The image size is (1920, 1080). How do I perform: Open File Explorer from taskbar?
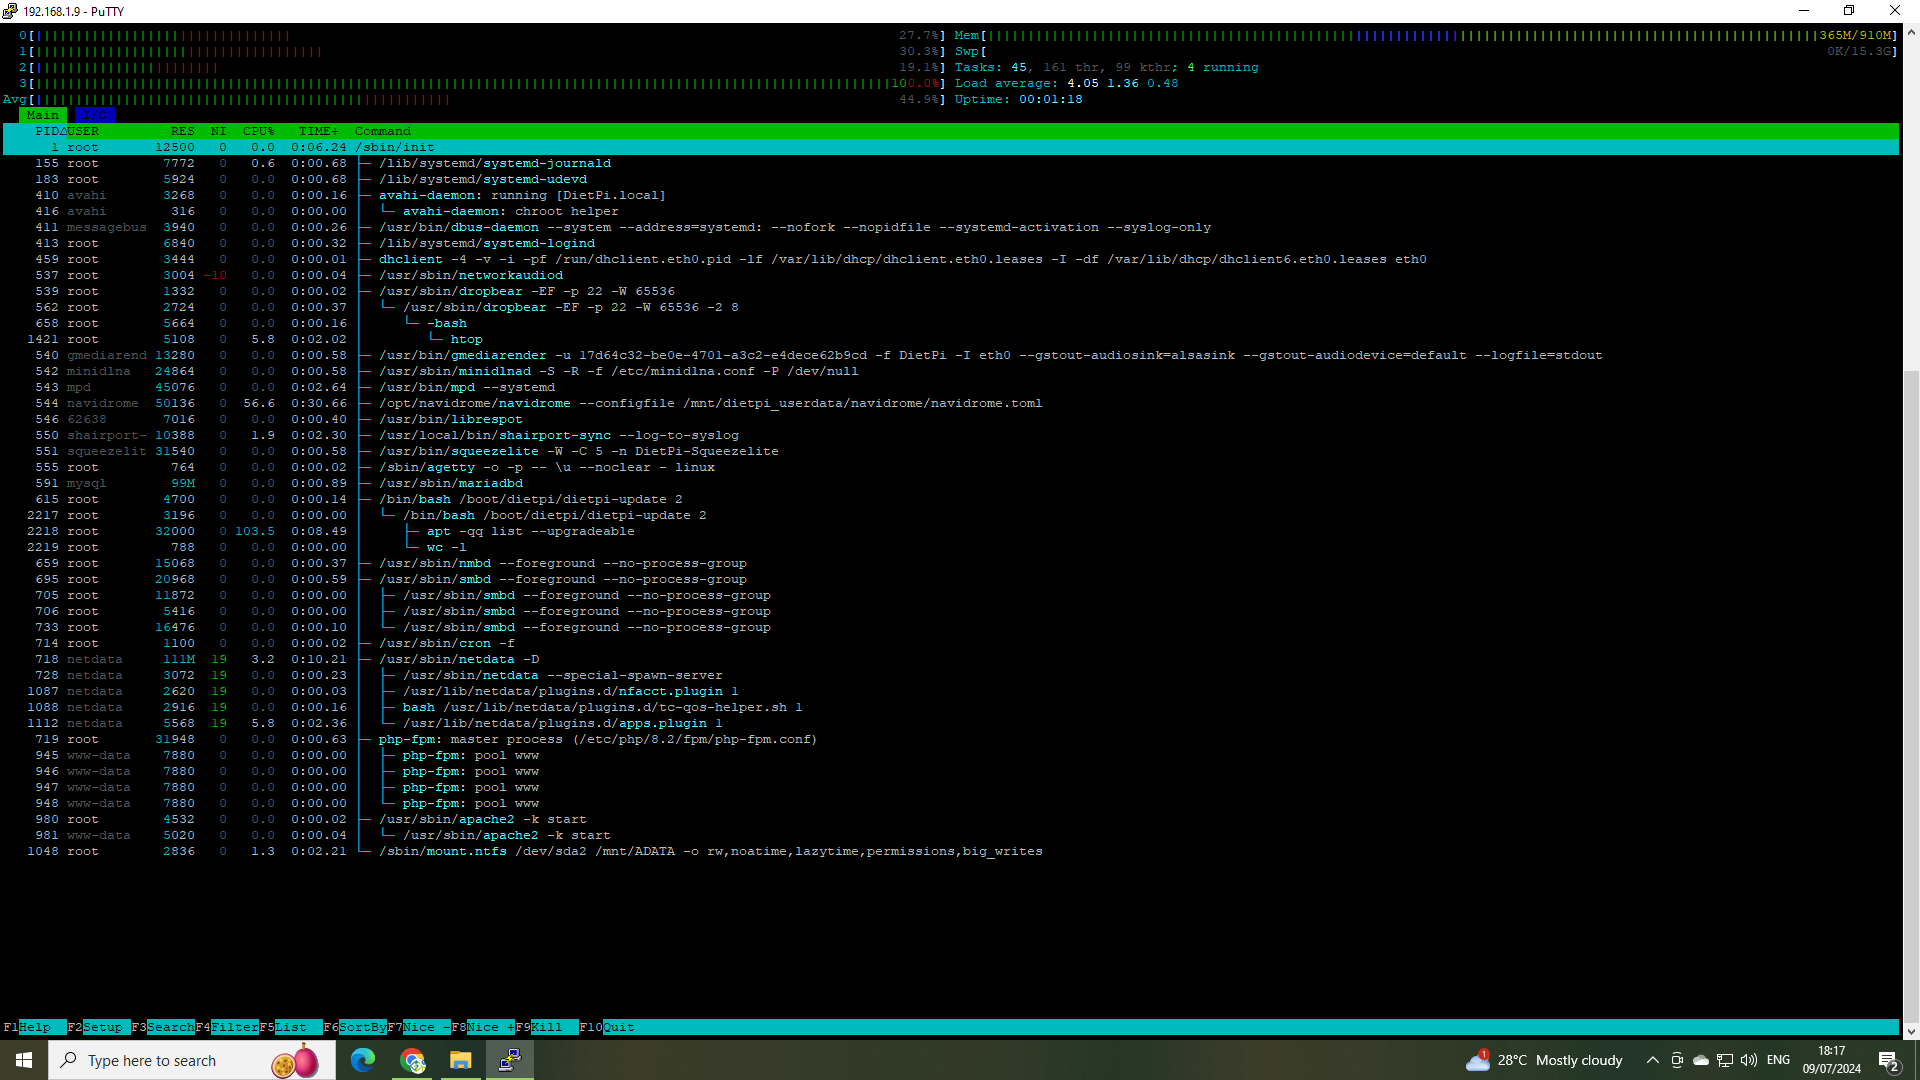tap(461, 1060)
